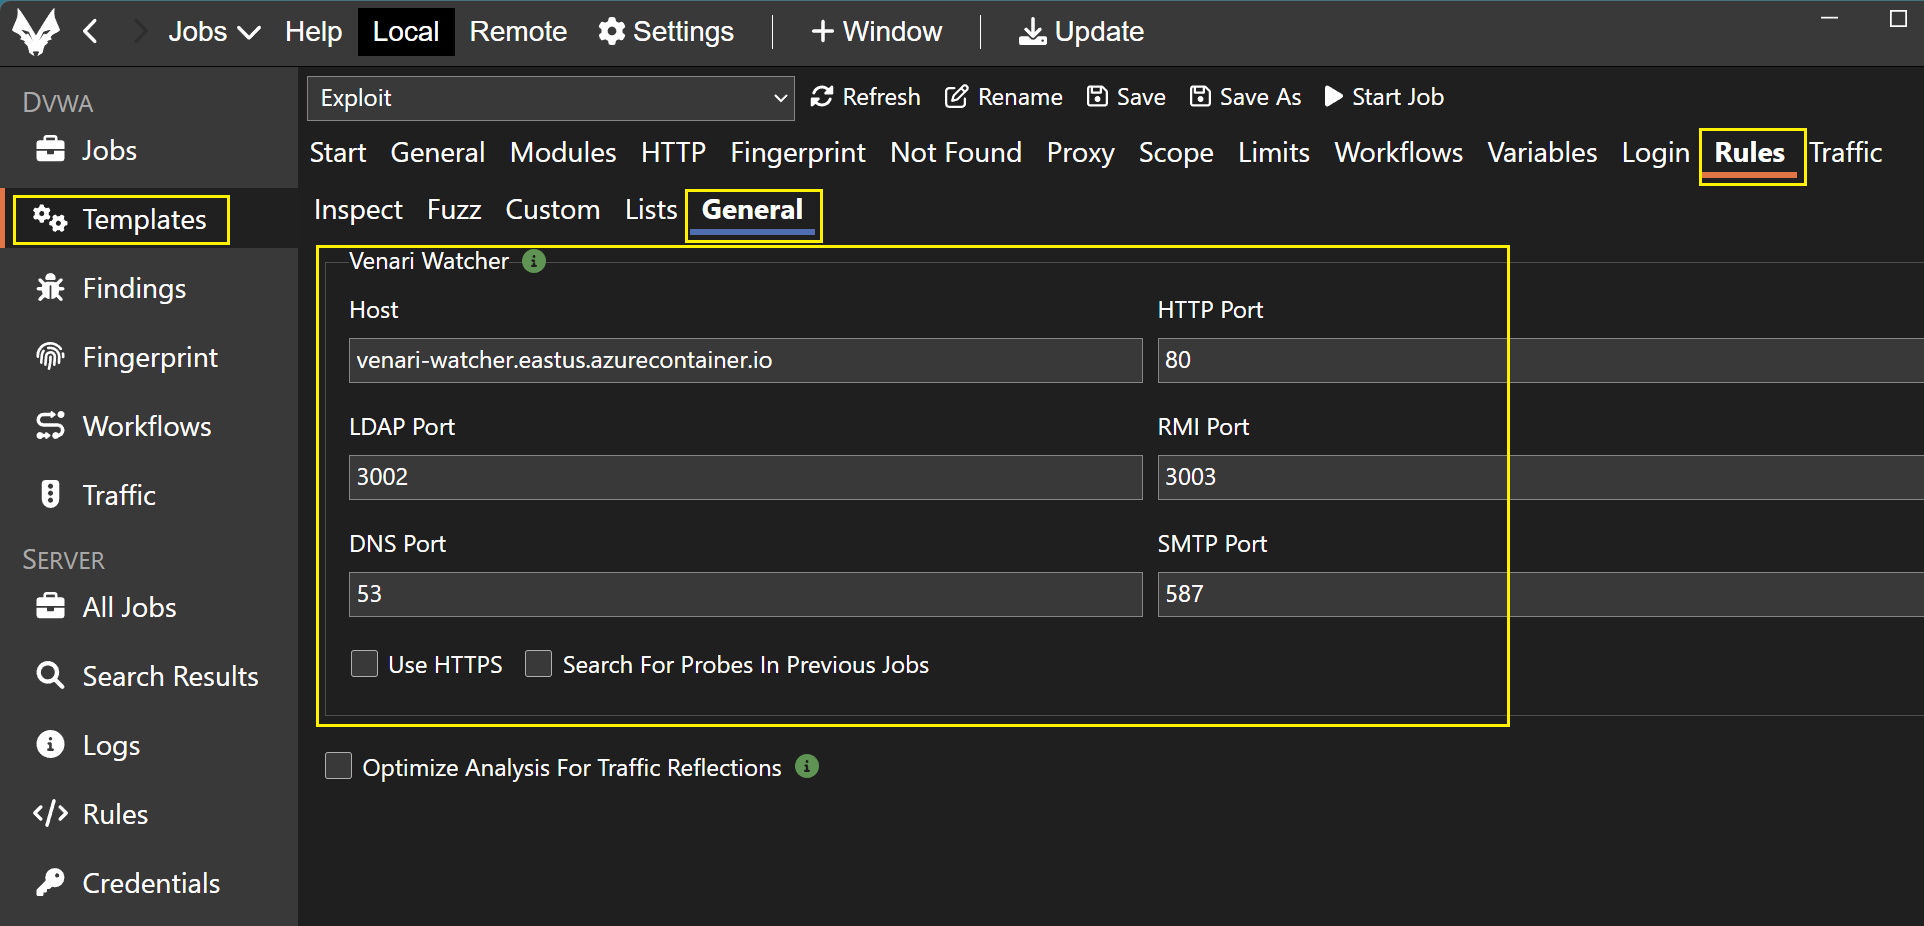Enable Optimize Analysis For Traffic Reflections

coord(338,766)
